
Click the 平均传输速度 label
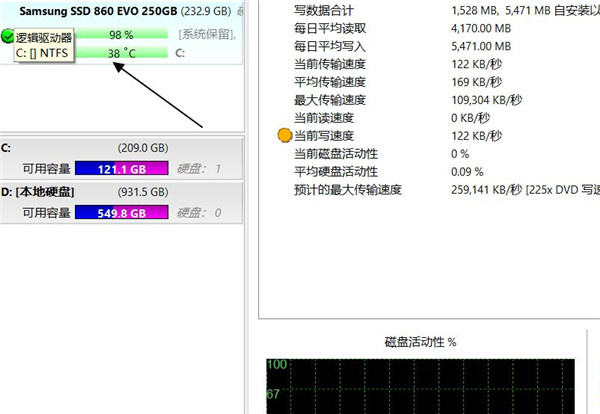point(330,82)
